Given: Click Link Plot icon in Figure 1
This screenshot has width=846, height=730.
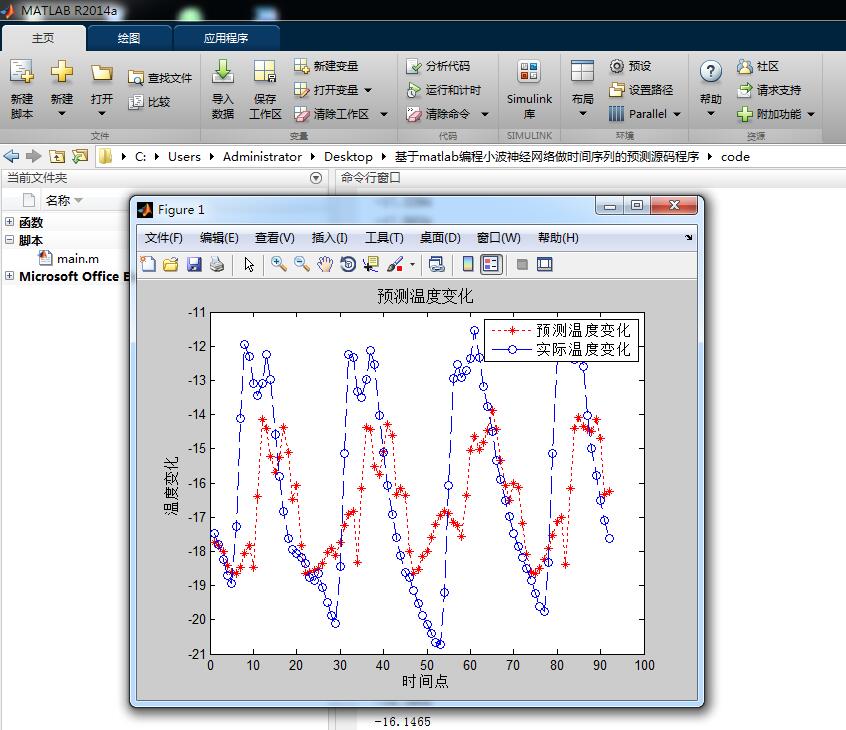Looking at the screenshot, I should (x=436, y=264).
